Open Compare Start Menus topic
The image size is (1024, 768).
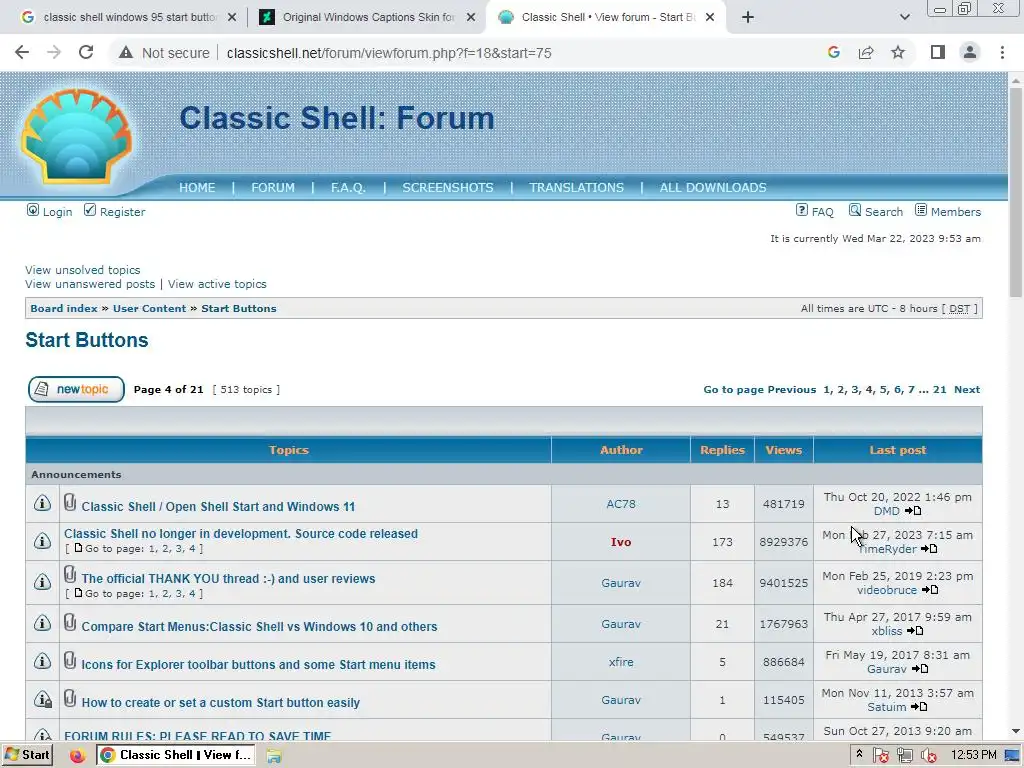point(259,626)
